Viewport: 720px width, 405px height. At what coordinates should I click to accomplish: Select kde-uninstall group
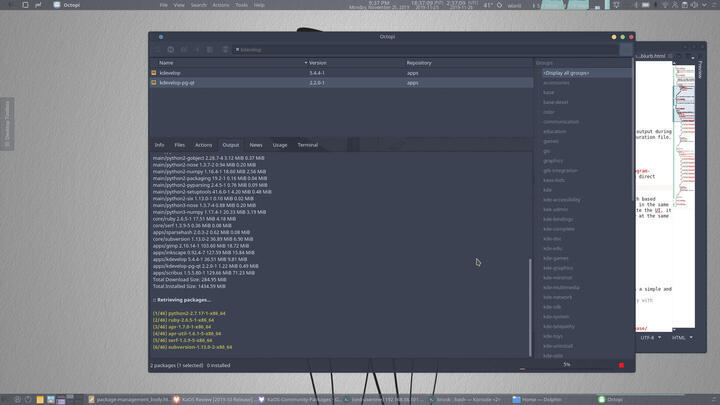click(x=558, y=346)
